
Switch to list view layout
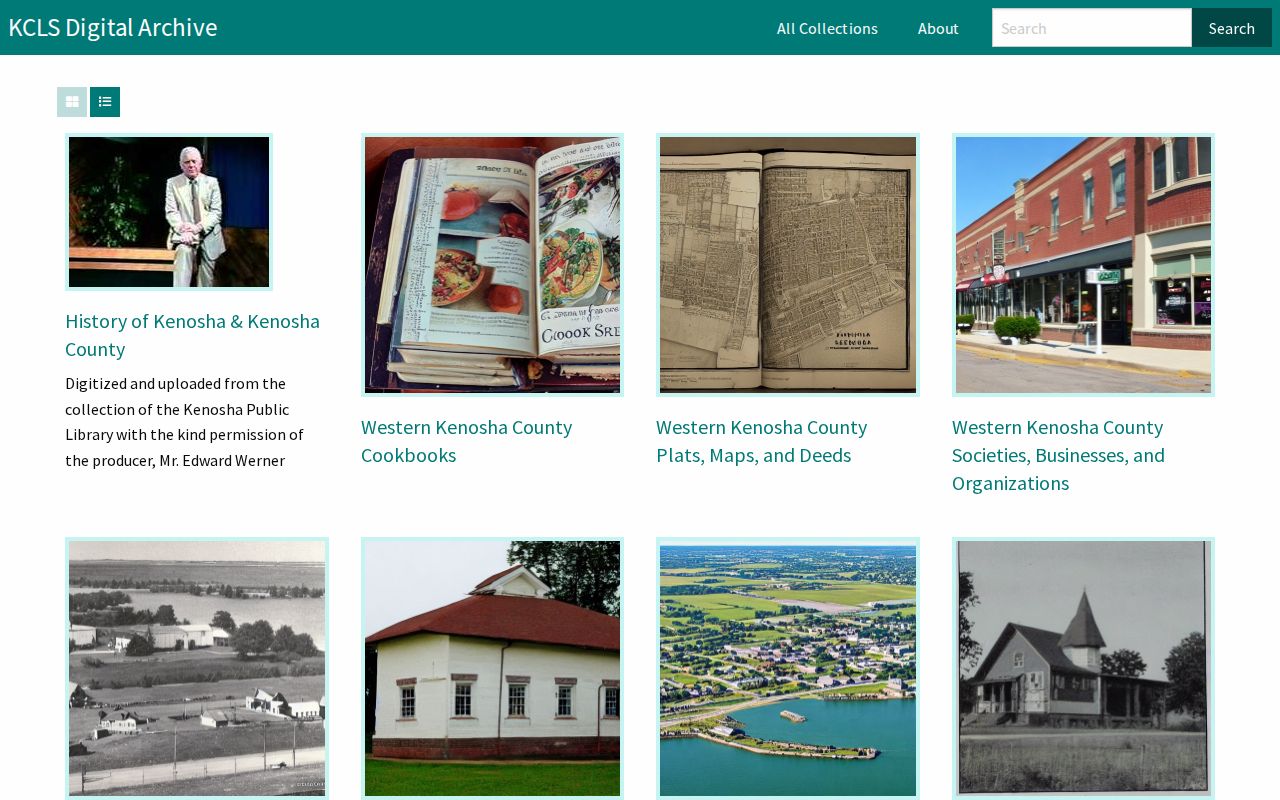pos(105,102)
